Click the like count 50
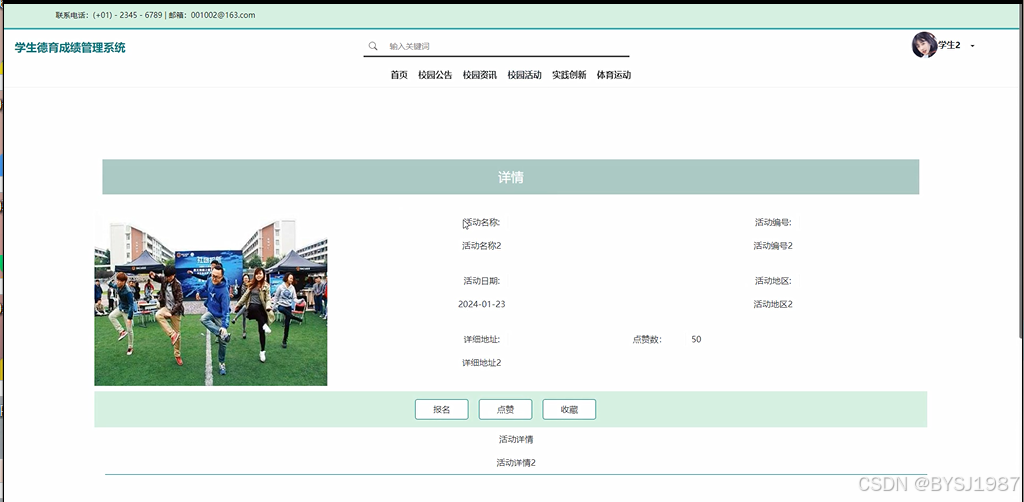This screenshot has width=1024, height=502. (696, 339)
